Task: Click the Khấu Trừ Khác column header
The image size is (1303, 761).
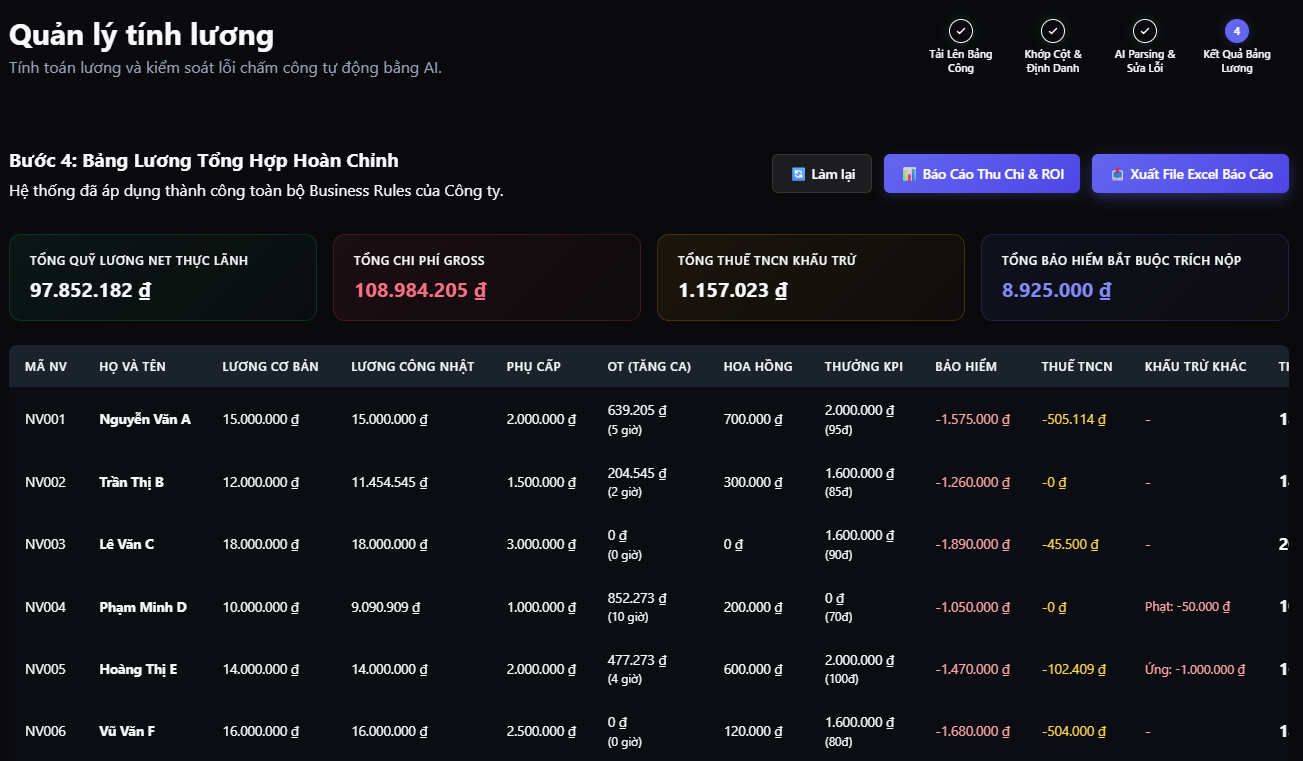Action: (x=1196, y=367)
